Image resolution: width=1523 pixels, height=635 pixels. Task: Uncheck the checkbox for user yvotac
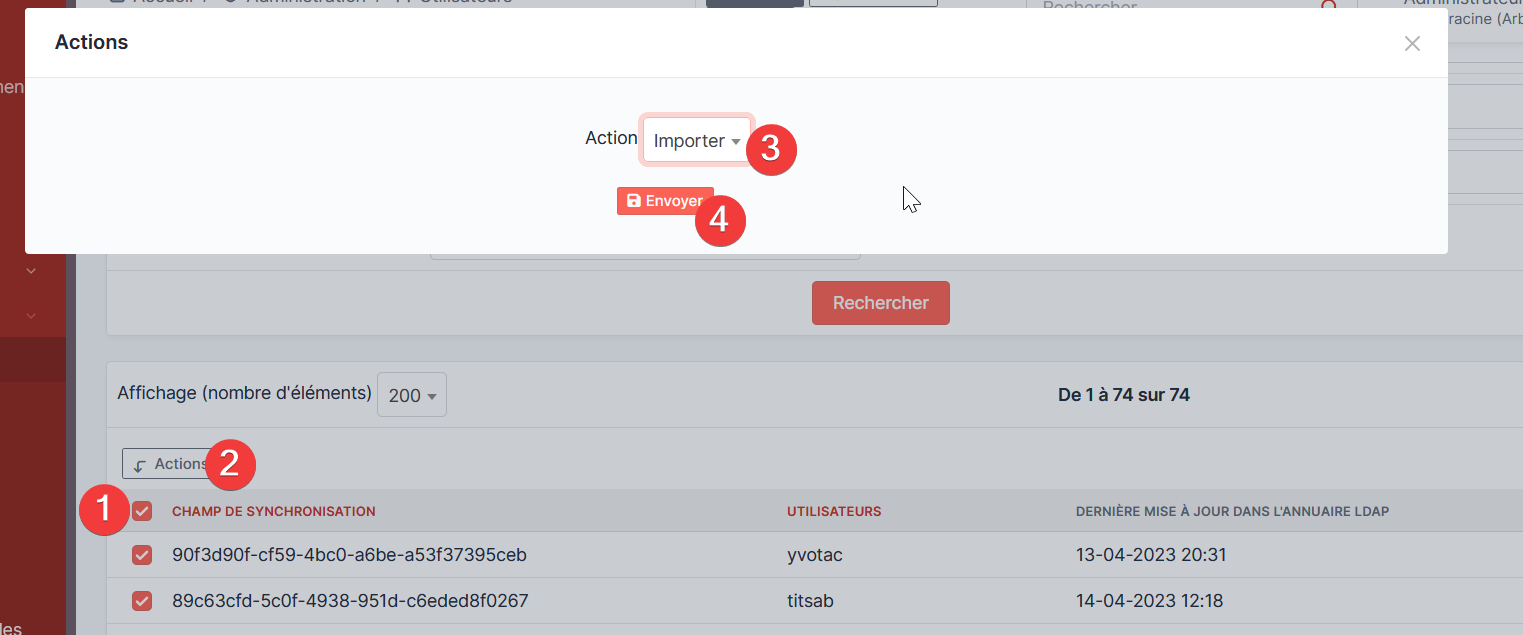[142, 555]
